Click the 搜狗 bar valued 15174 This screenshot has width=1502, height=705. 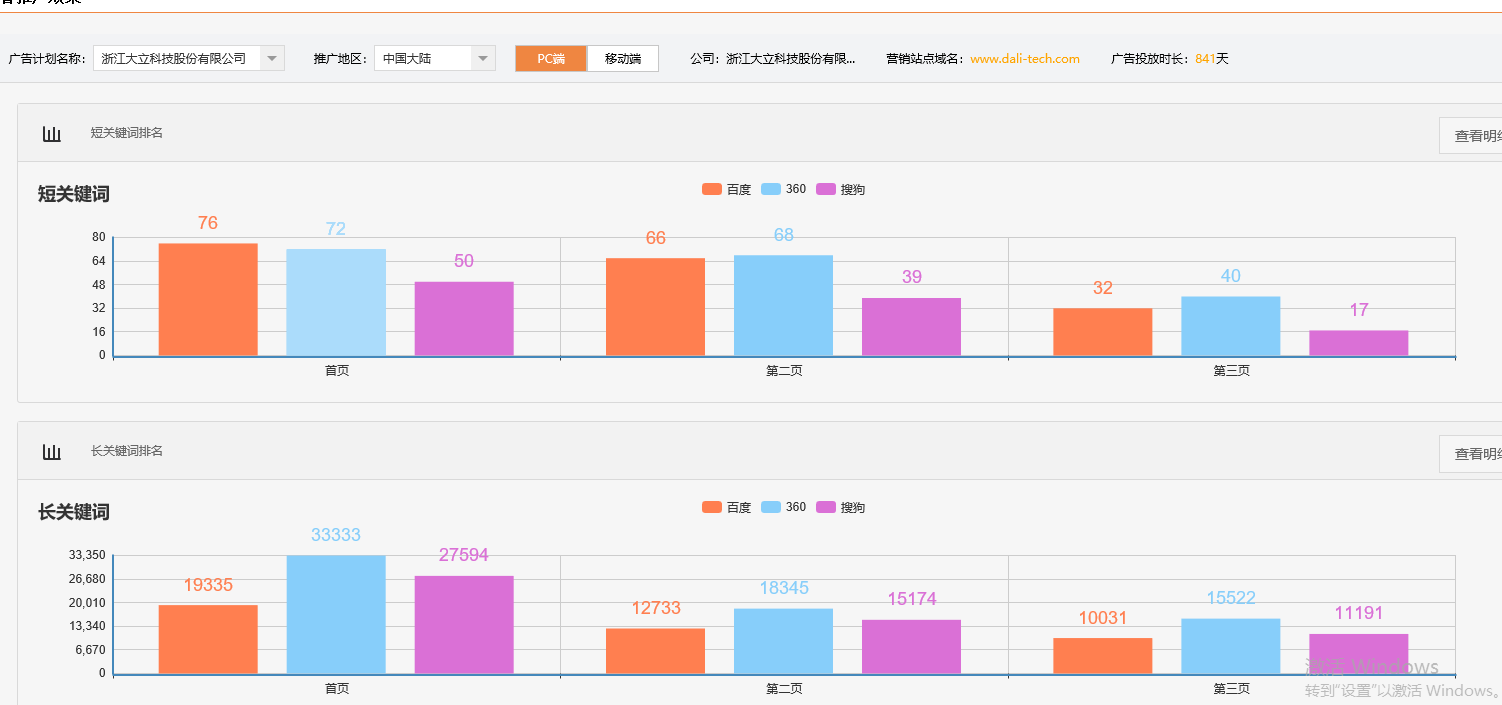pyautogui.click(x=911, y=647)
